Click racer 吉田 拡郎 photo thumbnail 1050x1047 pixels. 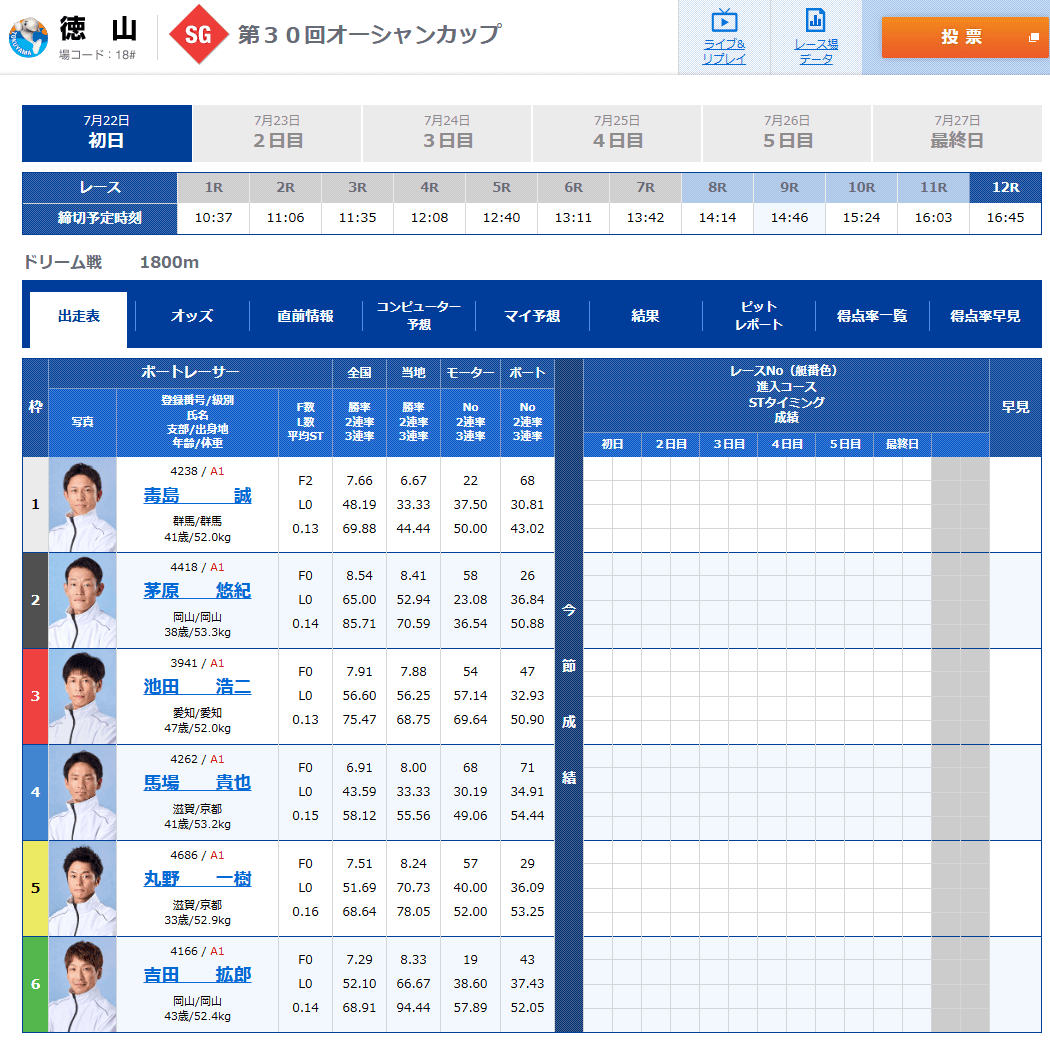click(82, 984)
